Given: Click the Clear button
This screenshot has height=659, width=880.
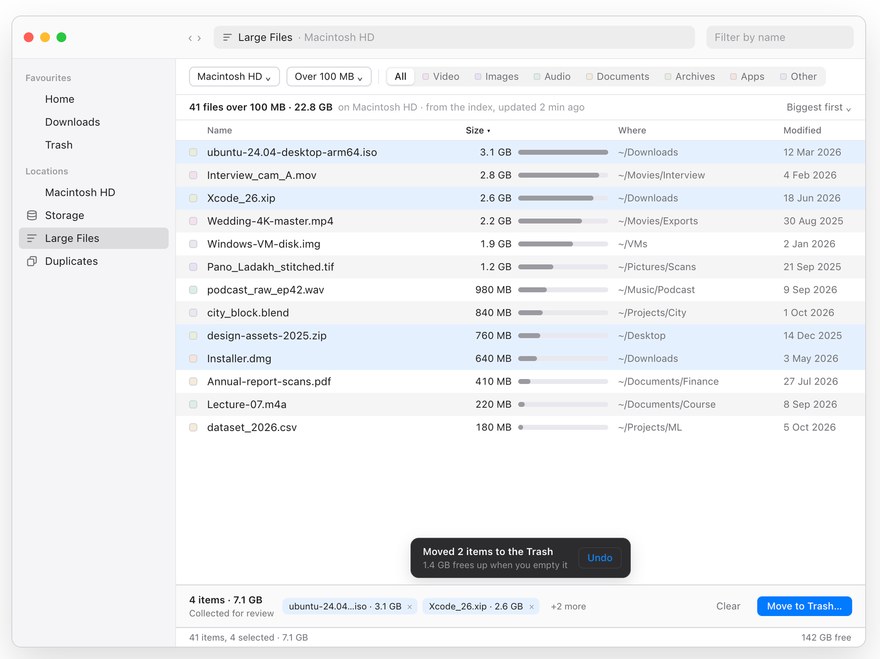Looking at the screenshot, I should pos(728,606).
